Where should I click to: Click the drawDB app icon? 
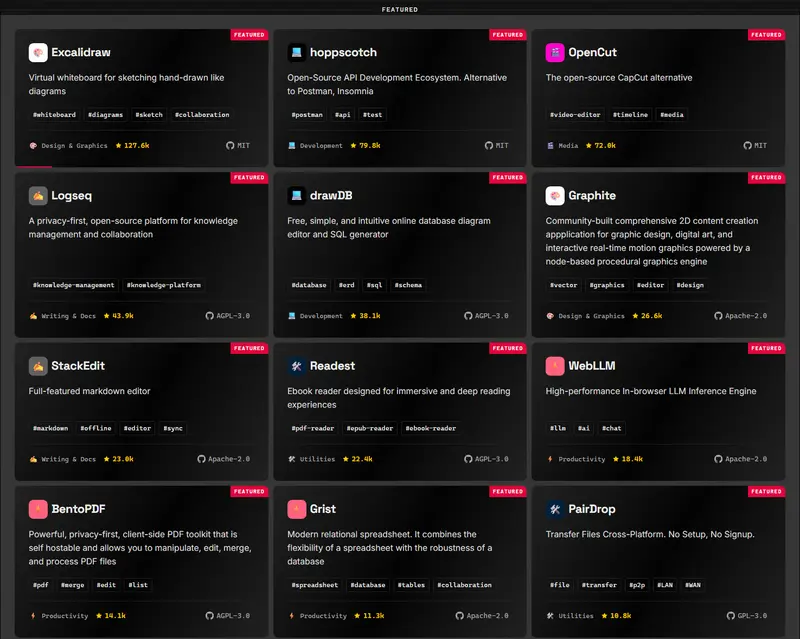coord(296,195)
